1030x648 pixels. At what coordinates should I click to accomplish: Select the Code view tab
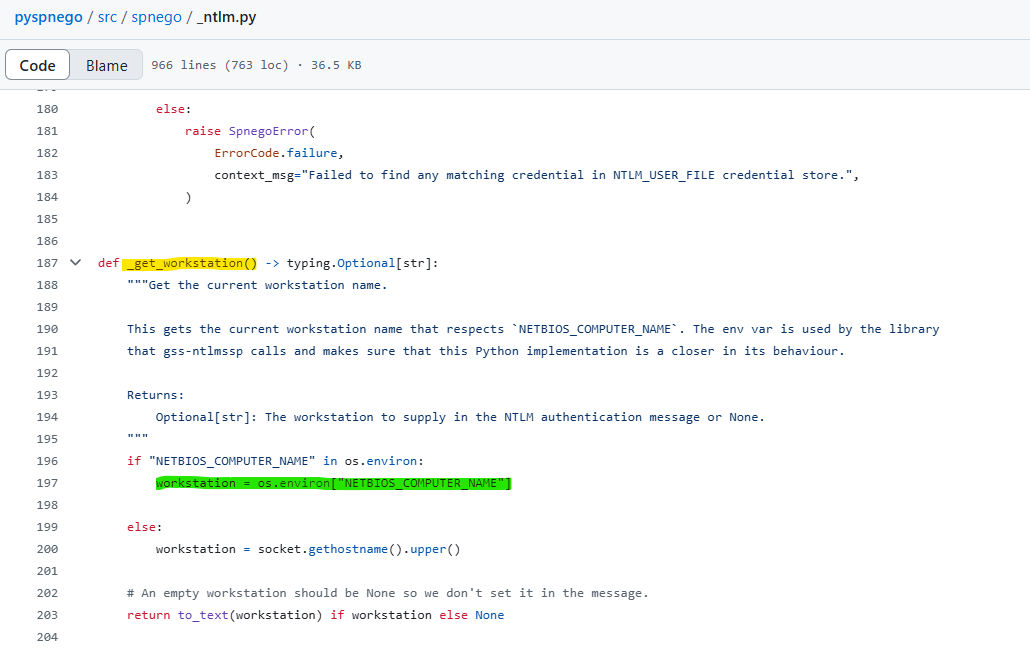[38, 65]
